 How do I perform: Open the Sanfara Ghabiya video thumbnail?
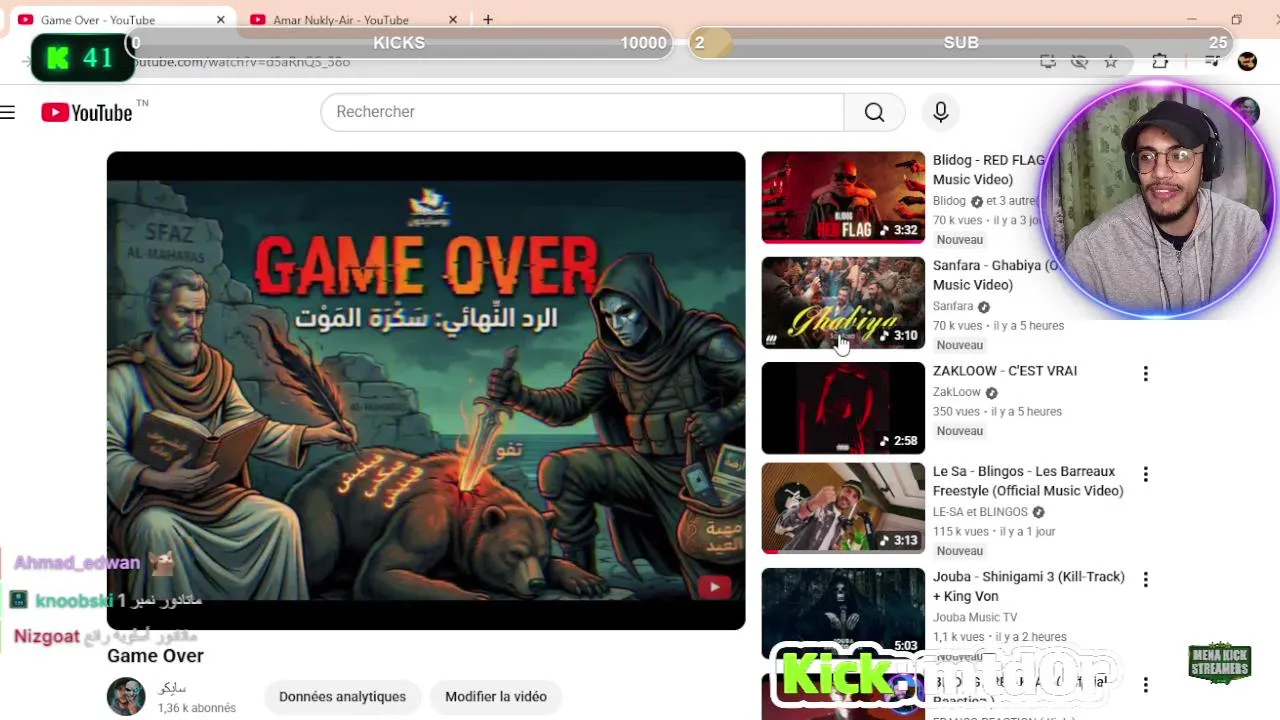843,303
